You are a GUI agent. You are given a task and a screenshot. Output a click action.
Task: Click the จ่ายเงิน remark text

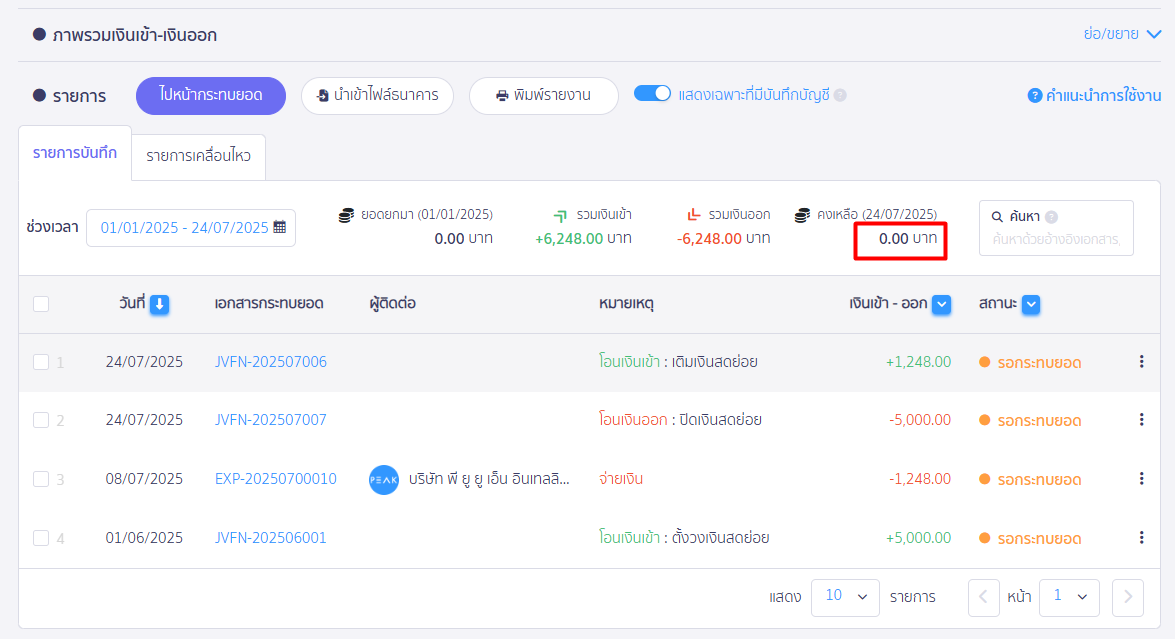[x=620, y=479]
